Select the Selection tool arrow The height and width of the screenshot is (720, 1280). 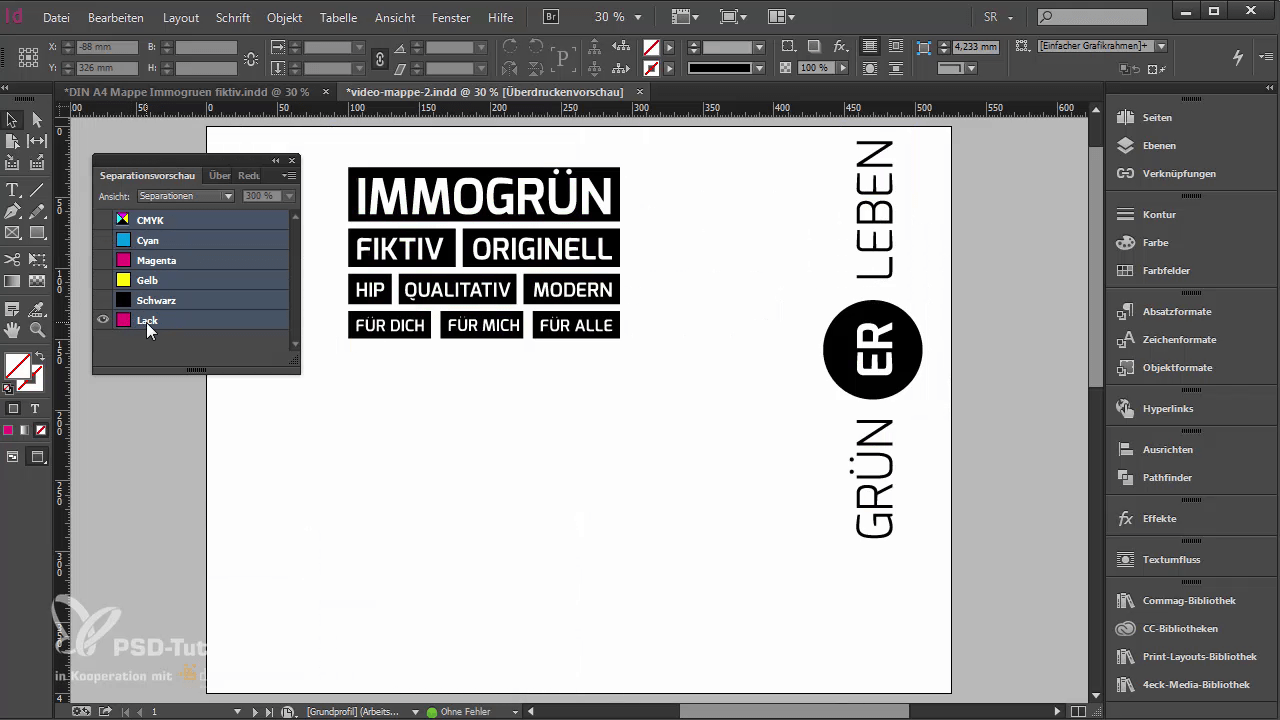(12, 120)
